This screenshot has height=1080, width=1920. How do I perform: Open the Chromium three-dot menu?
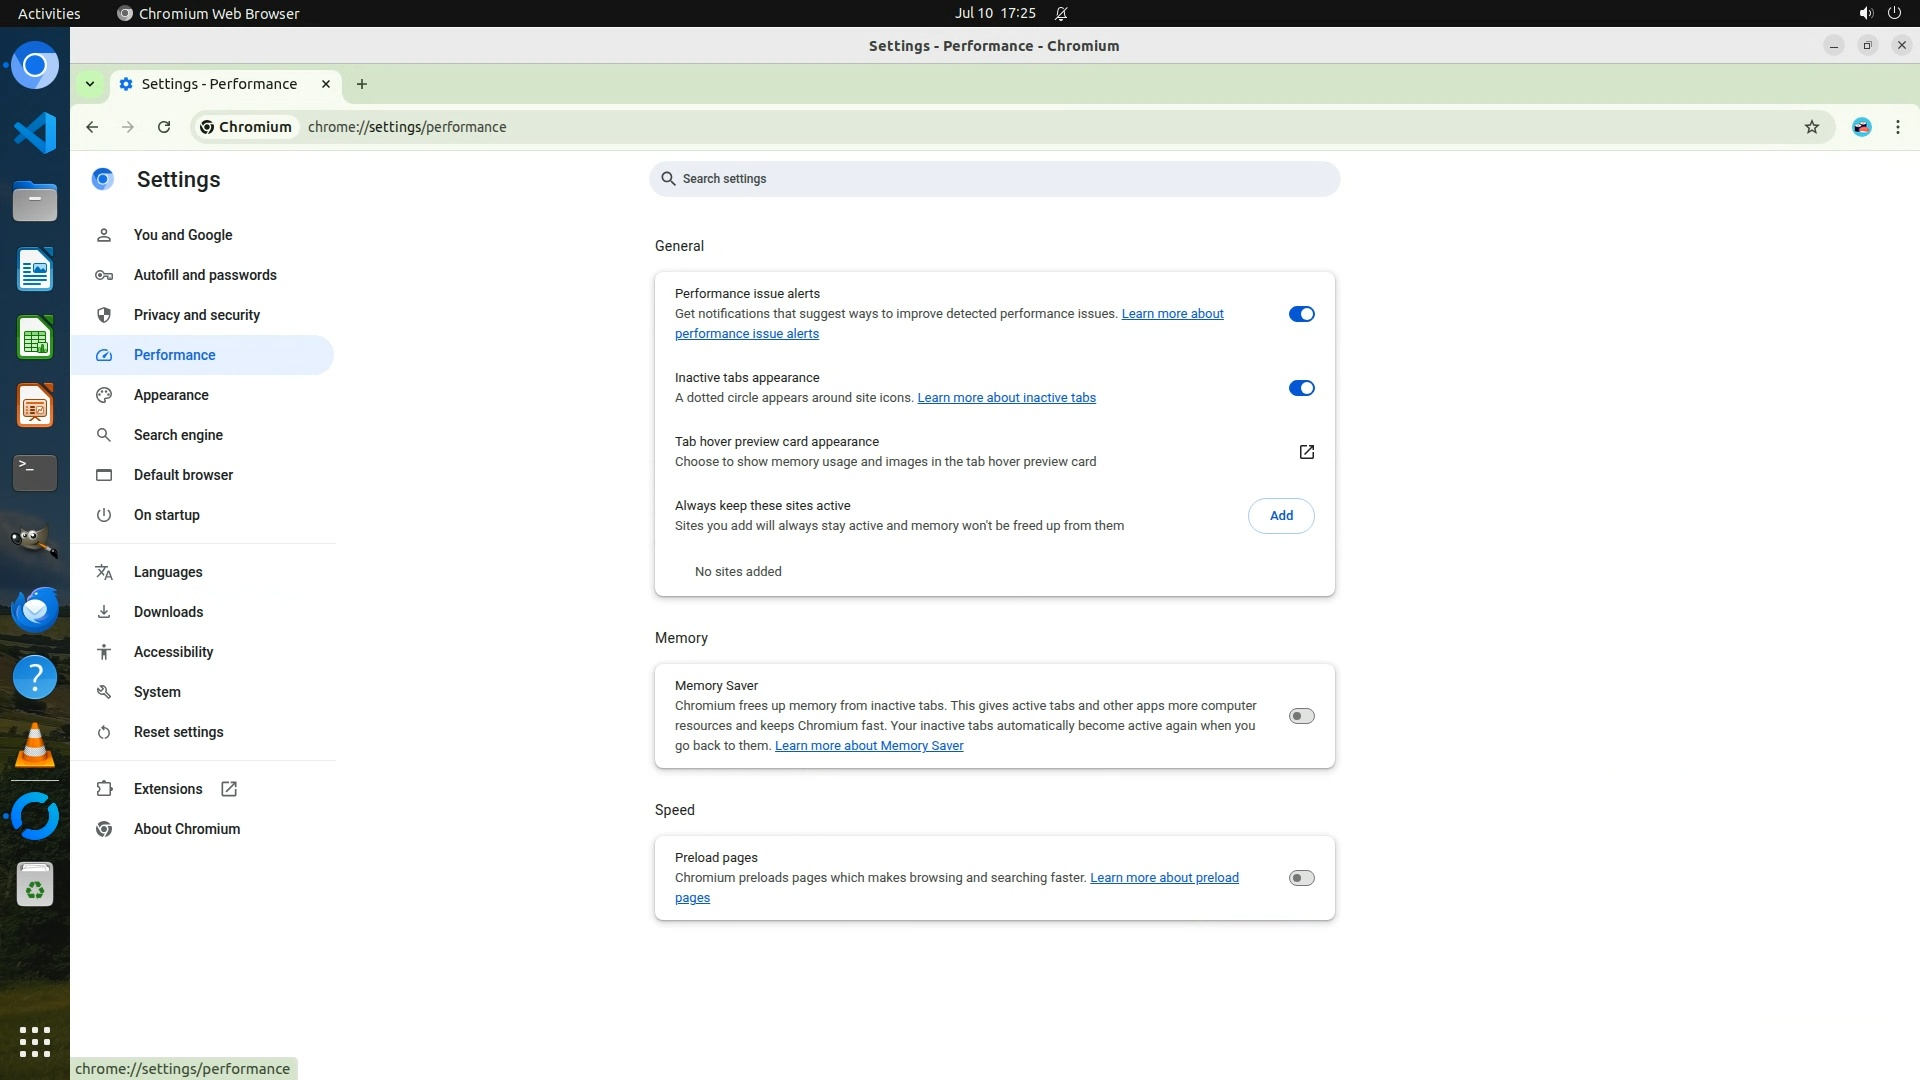pos(1897,127)
